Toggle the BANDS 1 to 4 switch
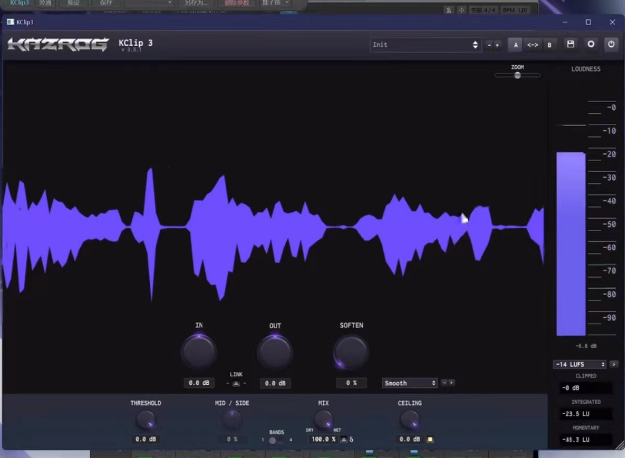Image resolution: width=625 pixels, height=458 pixels. 275,440
